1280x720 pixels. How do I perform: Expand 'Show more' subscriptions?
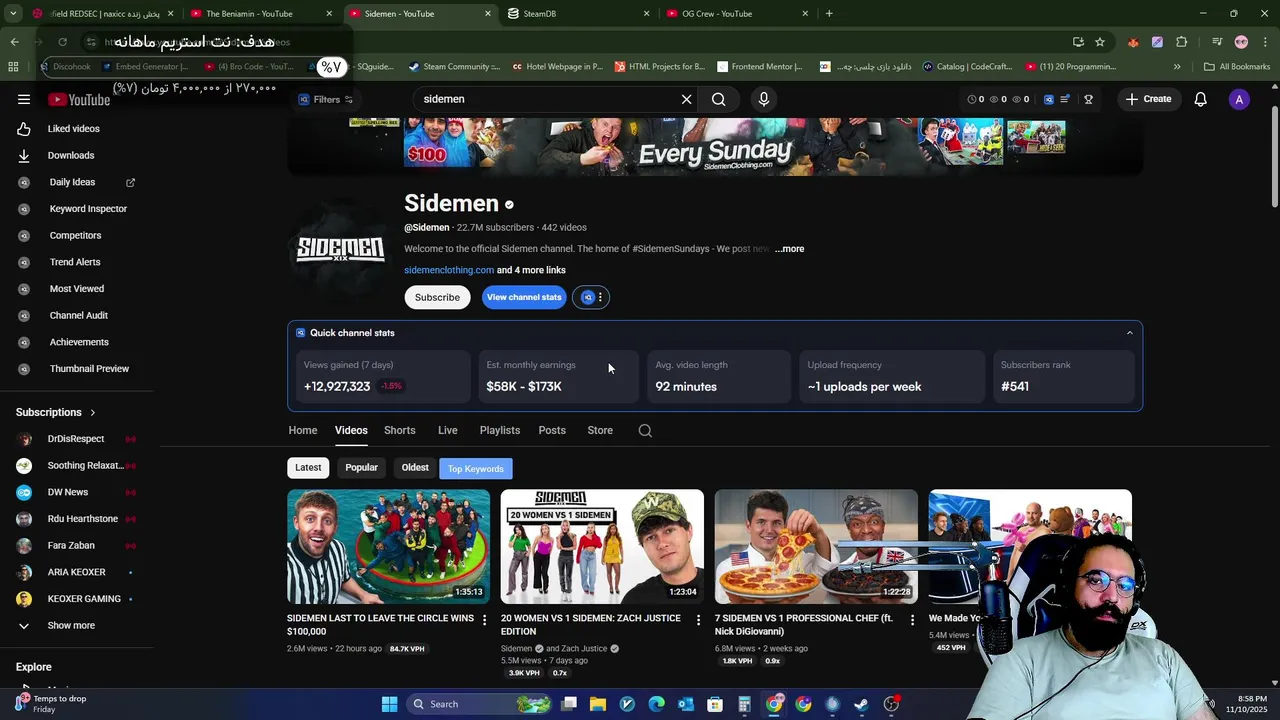coord(71,625)
